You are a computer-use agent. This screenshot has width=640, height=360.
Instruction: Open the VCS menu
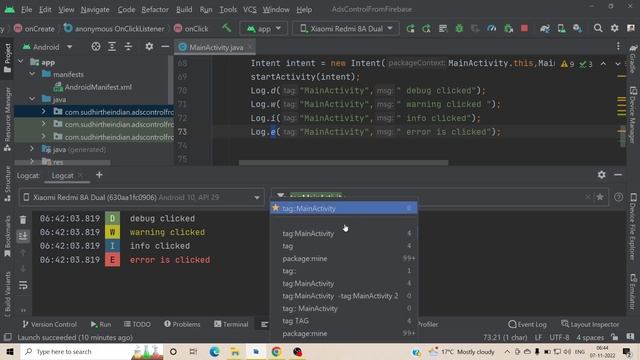click(x=250, y=9)
